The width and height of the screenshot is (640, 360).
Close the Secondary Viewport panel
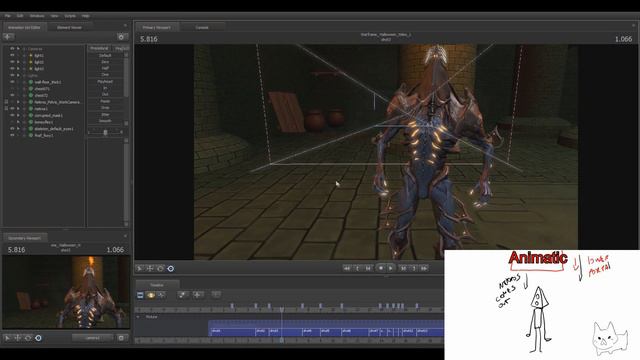pyautogui.click(x=125, y=236)
